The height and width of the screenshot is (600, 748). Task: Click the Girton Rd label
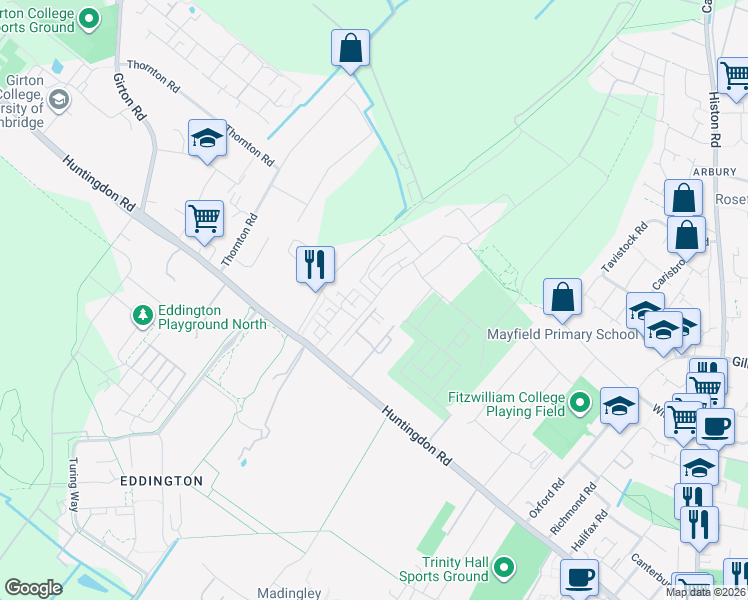click(130, 97)
